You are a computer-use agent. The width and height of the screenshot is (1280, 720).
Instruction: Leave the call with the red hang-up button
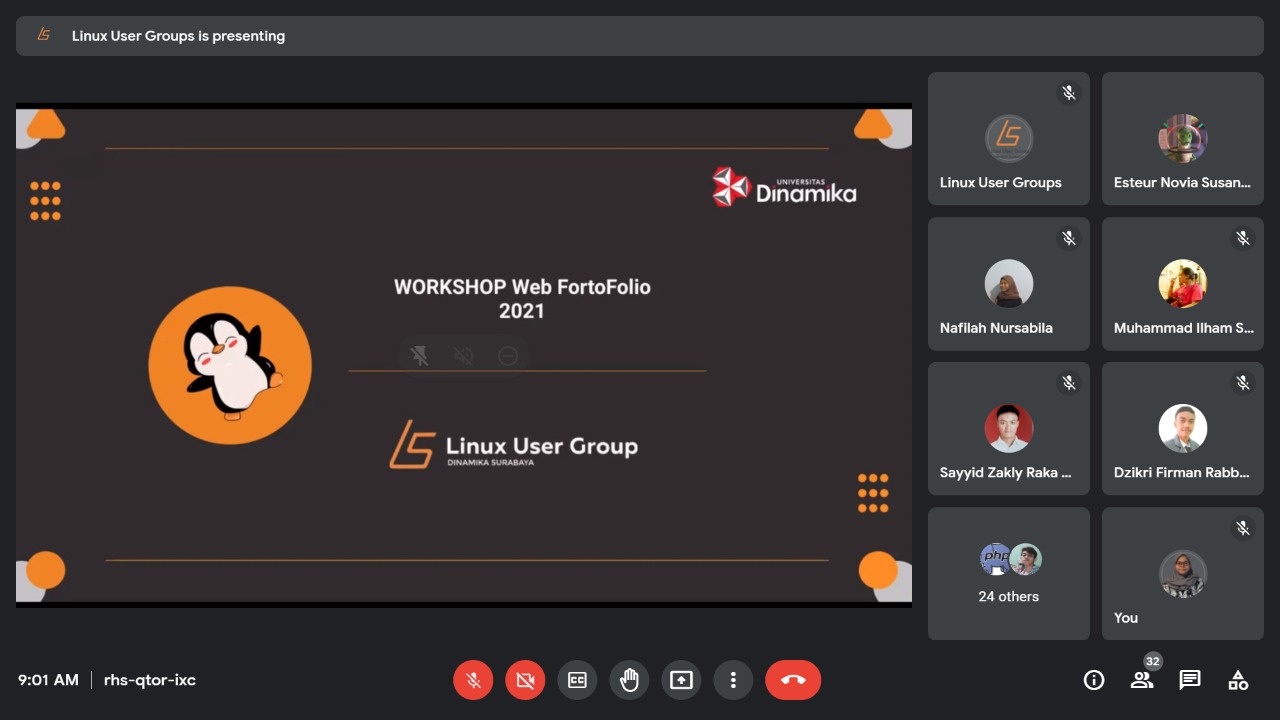793,680
